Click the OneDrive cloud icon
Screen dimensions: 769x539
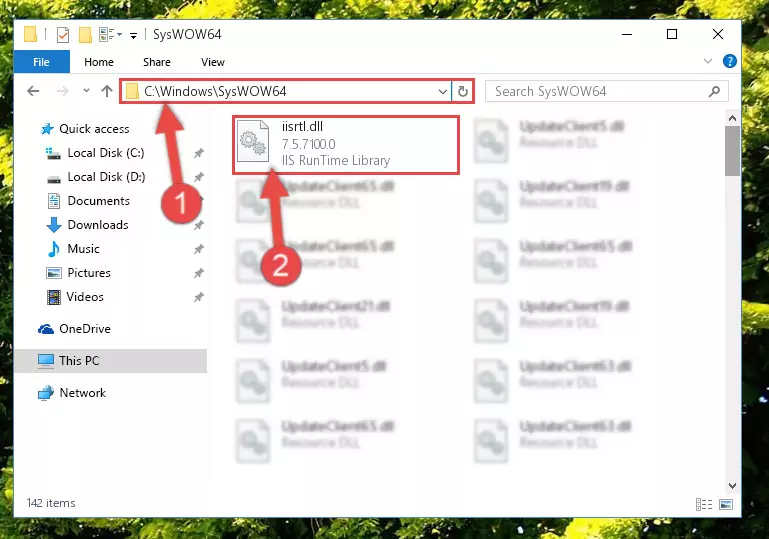pos(46,329)
